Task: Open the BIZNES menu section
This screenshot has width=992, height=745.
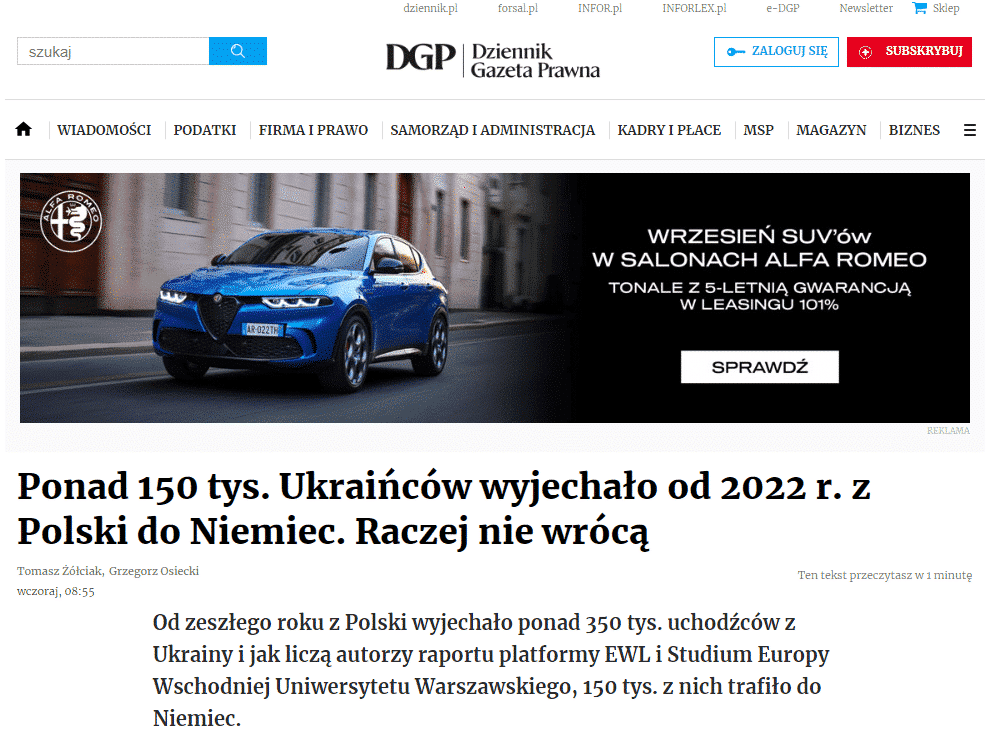Action: point(914,130)
